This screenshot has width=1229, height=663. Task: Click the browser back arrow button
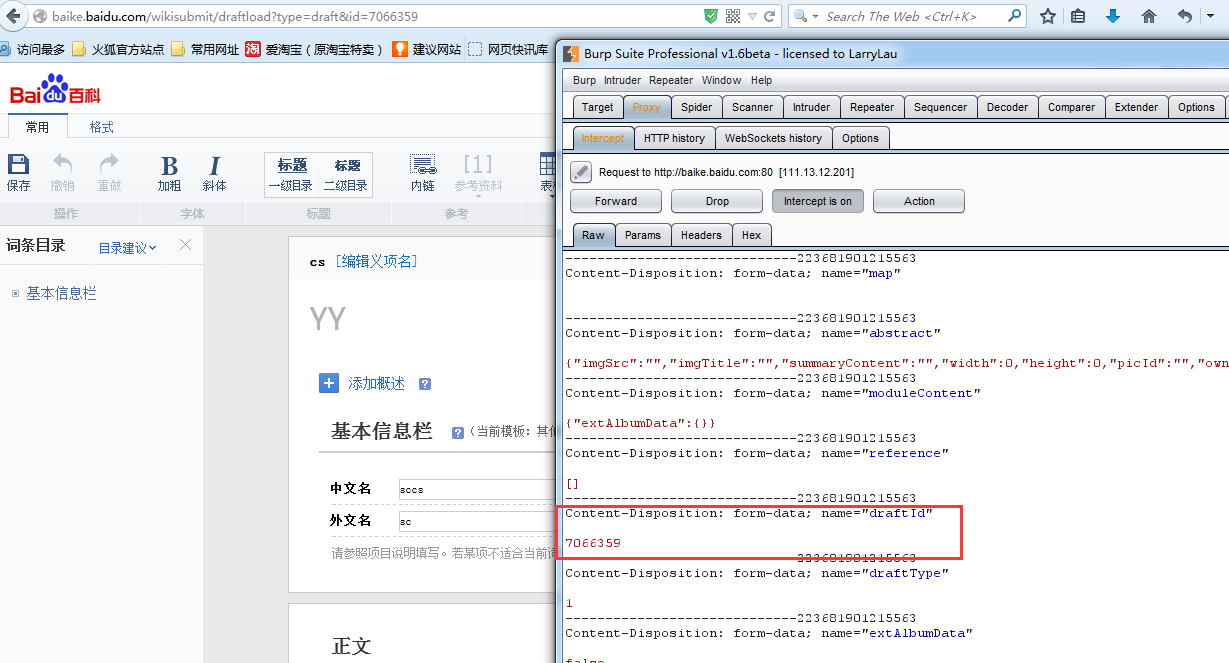(12, 16)
